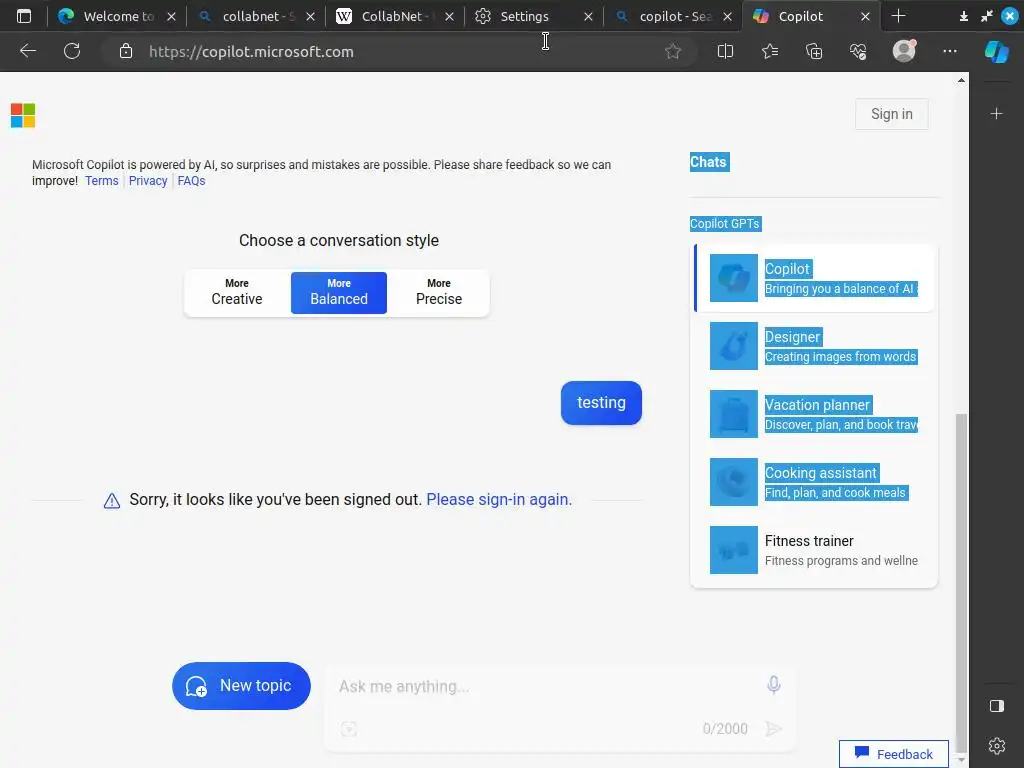
Task: Reload the page with refresh icon
Action: coord(72,51)
